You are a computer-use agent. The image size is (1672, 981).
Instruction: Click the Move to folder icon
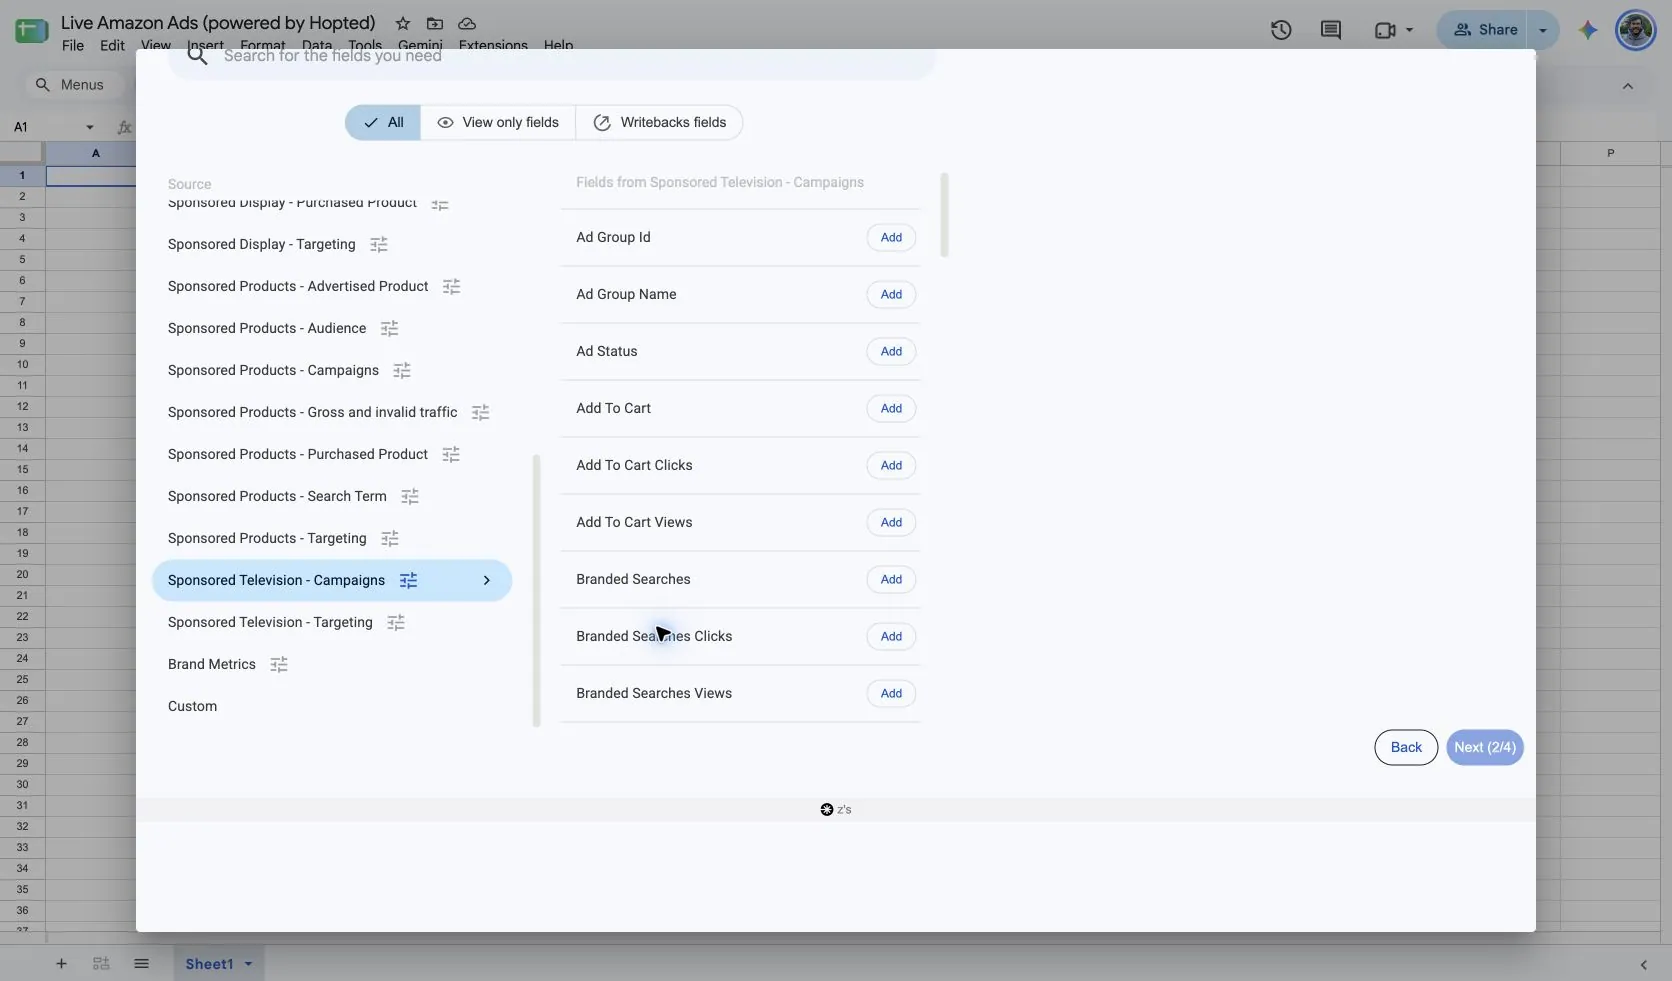click(435, 23)
